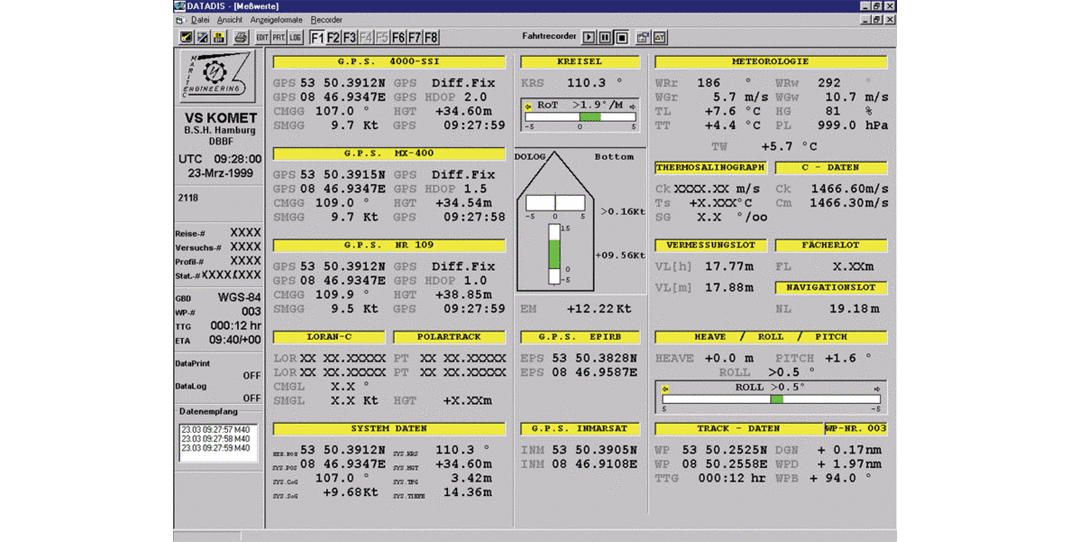Viewport: 1070px width, 542px height.
Task: Open the Datei menu
Action: coord(200,20)
